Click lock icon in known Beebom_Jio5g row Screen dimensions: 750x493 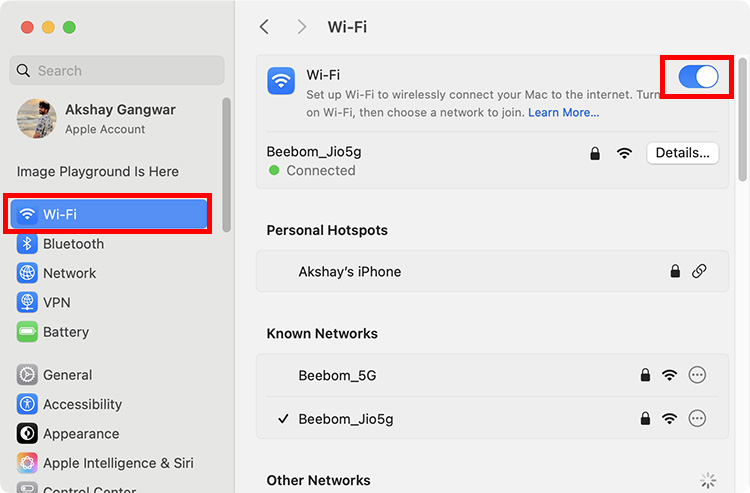645,418
